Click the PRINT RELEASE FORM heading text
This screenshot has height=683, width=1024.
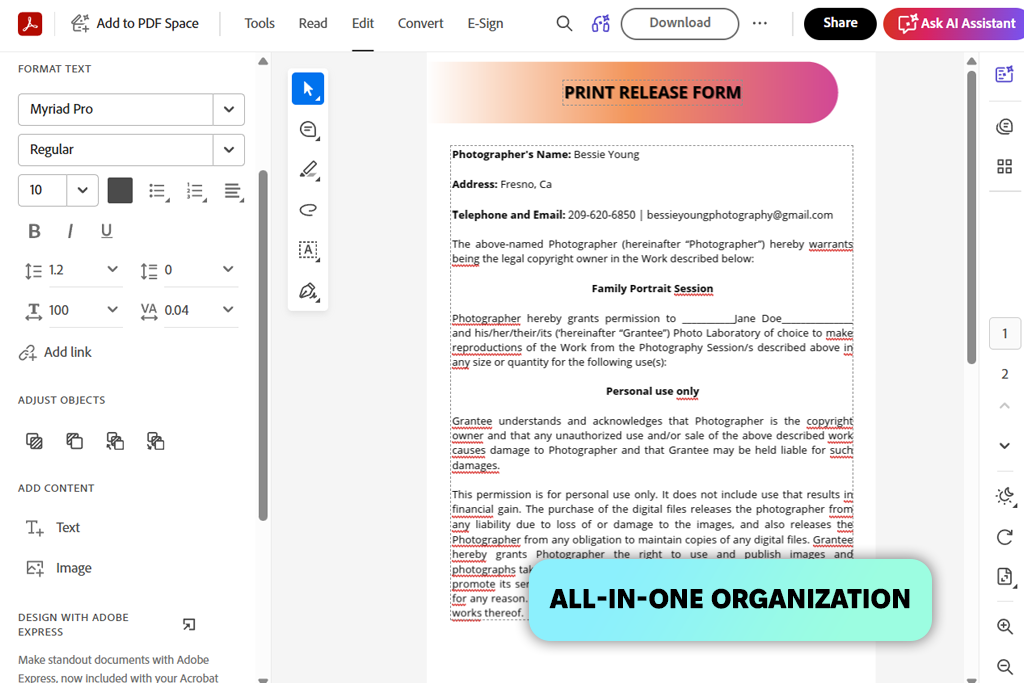pyautogui.click(x=652, y=93)
